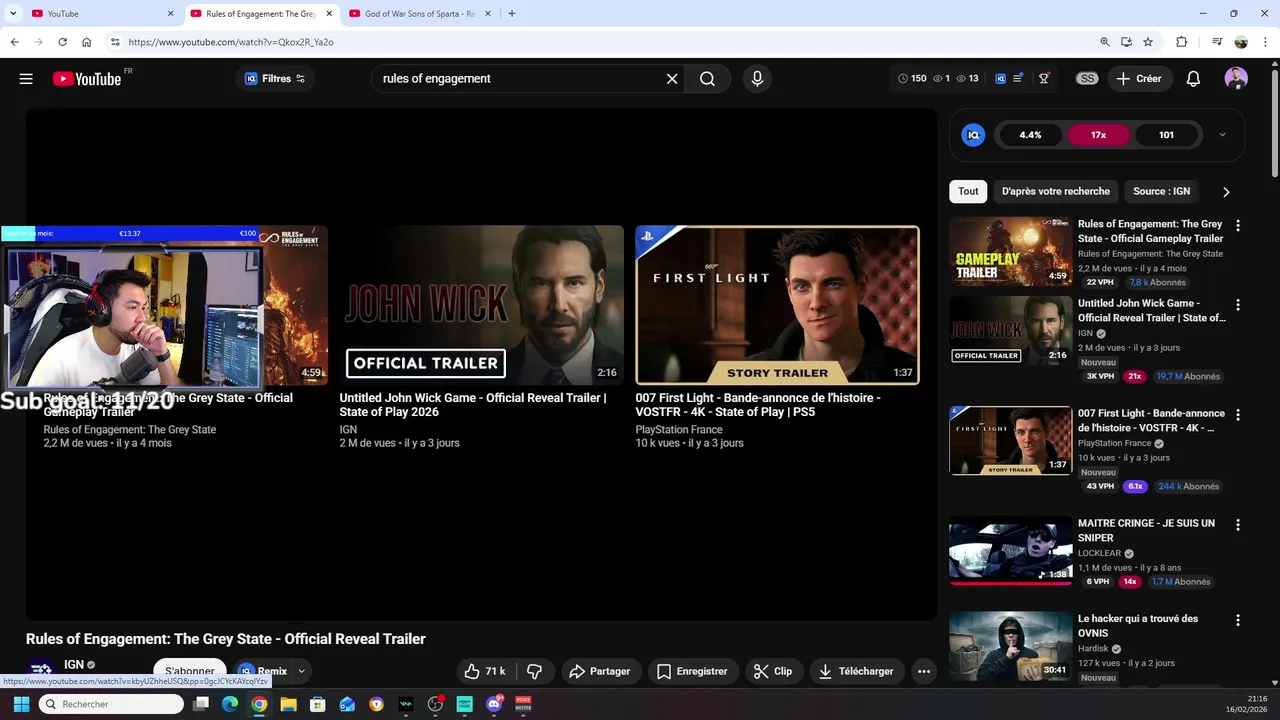Click S'abonner to subscribe to IGN
Image resolution: width=1280 pixels, height=720 pixels.
190,671
